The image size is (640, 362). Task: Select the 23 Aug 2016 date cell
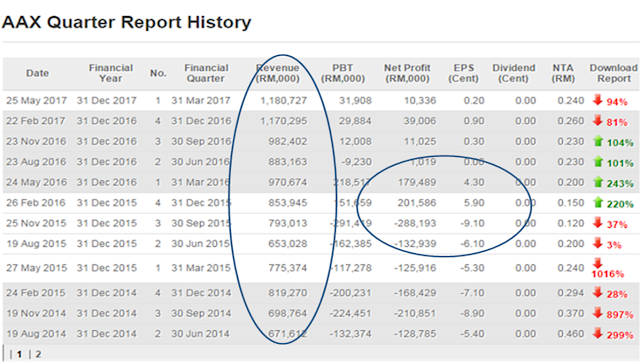[x=36, y=162]
